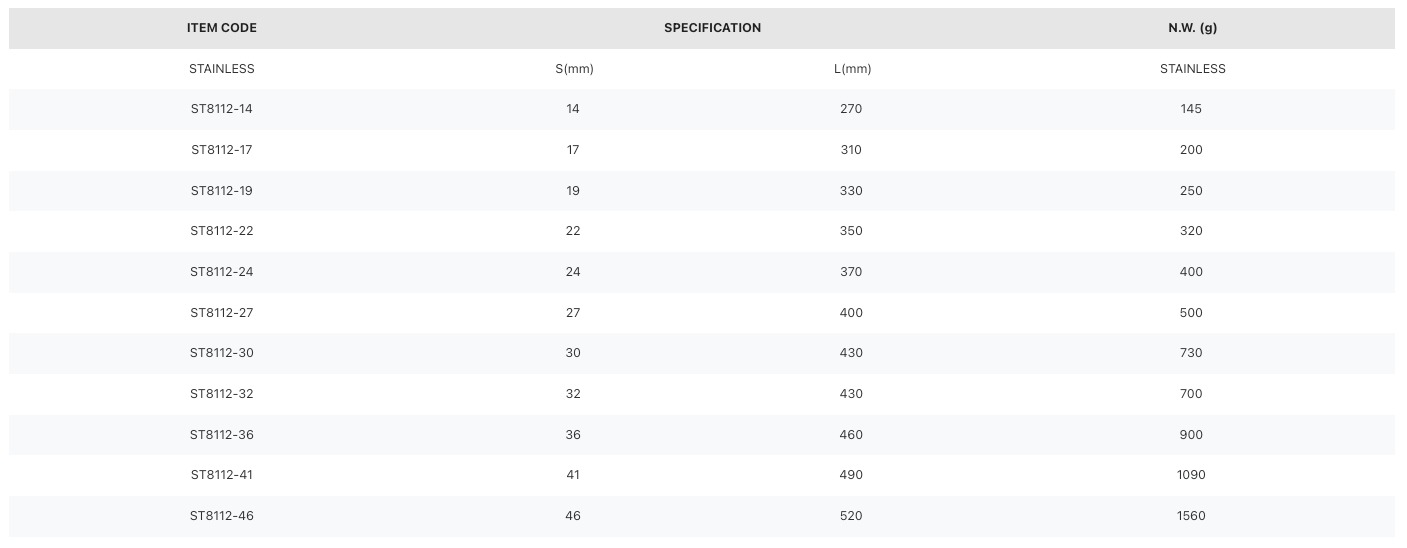Click the ITEM CODE column header

coord(222,28)
